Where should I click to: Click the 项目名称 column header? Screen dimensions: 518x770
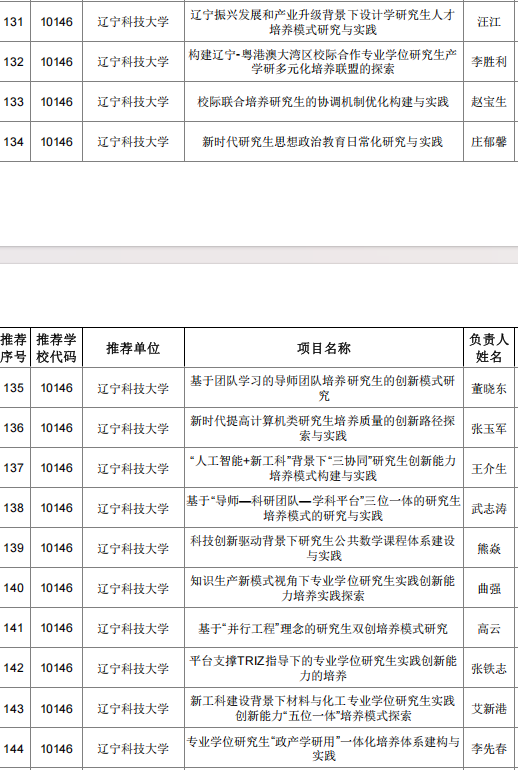tap(324, 348)
